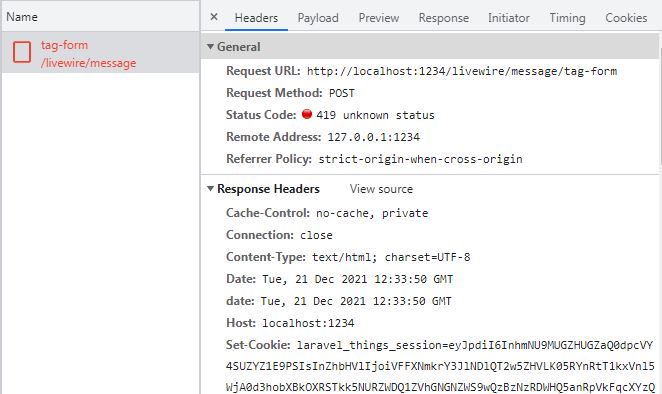662x394 pixels.
Task: Click the Connection value close
Action: click(316, 235)
